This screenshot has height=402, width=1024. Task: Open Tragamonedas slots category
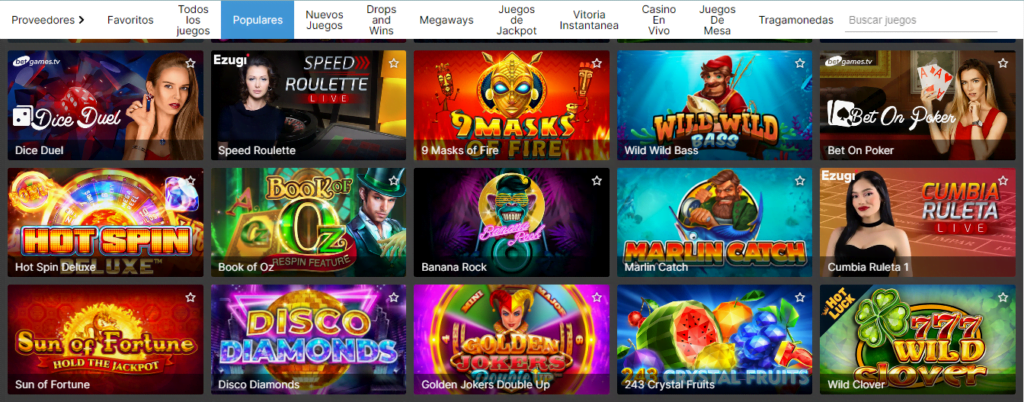coord(796,20)
